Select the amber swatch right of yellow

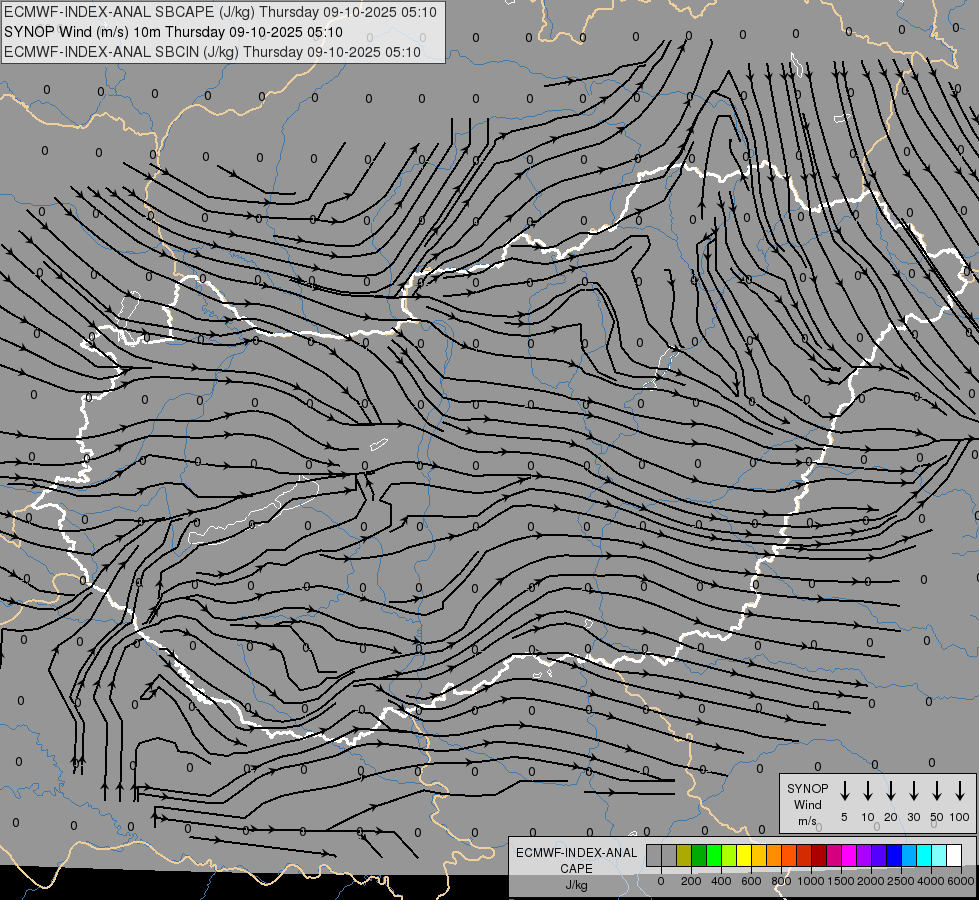(x=759, y=855)
